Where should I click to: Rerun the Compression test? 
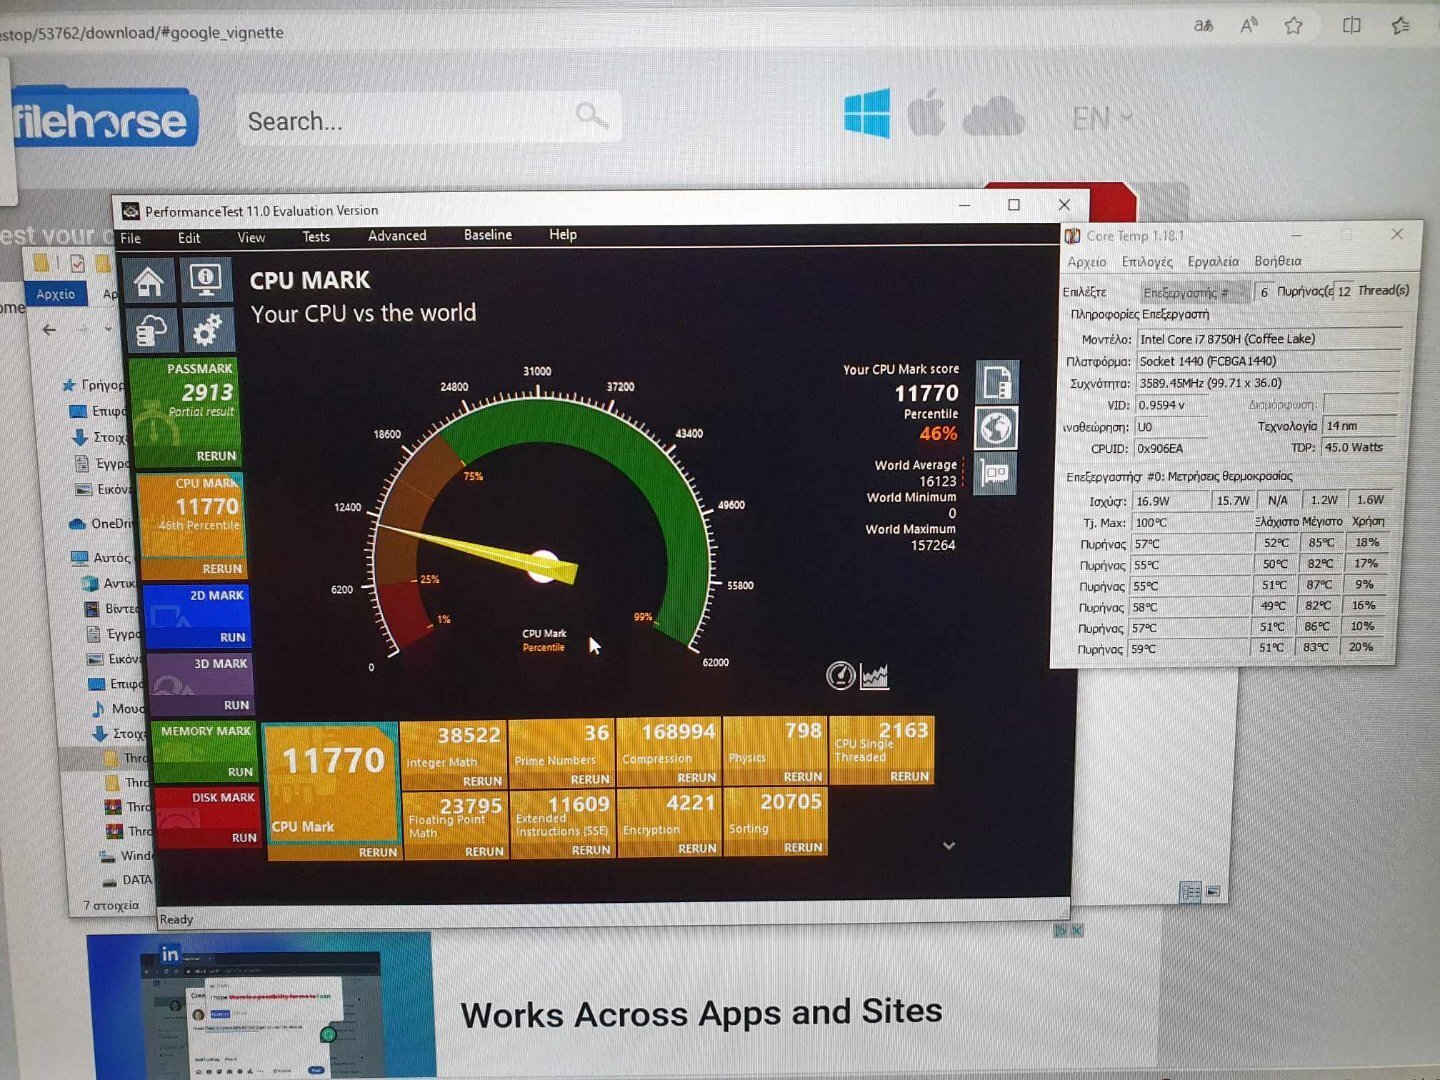(x=697, y=778)
